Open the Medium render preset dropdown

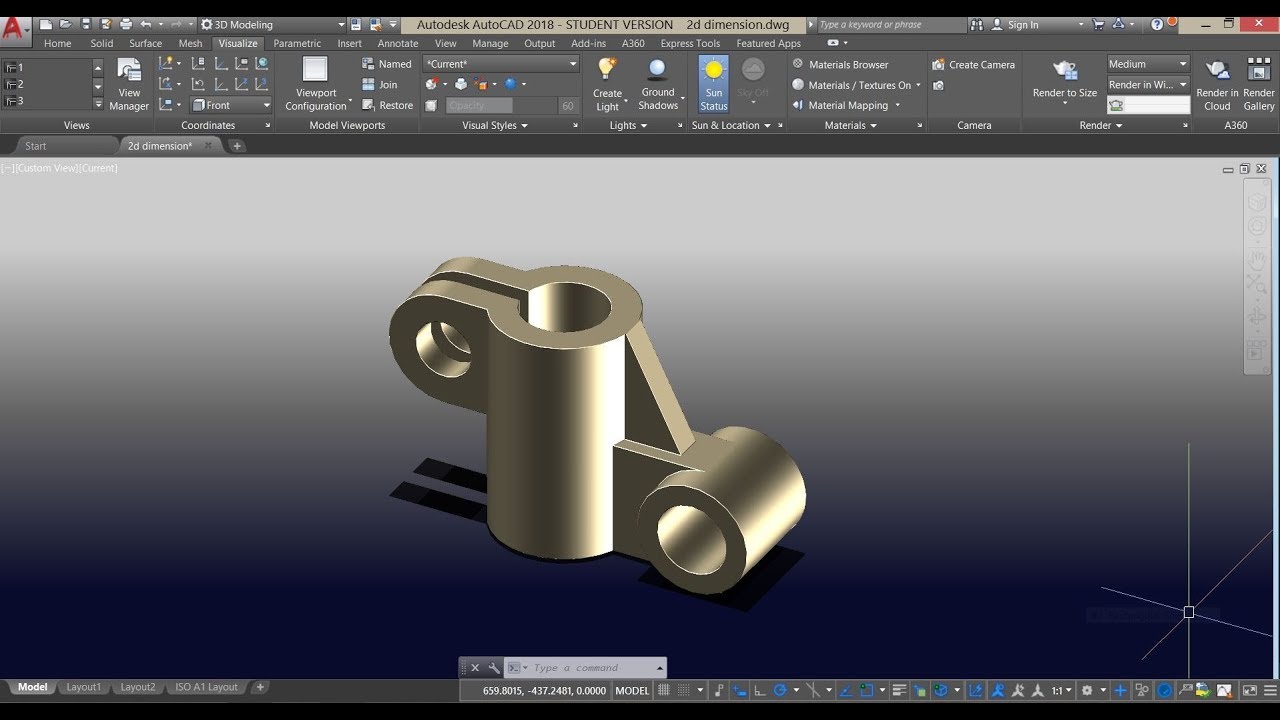click(1148, 64)
